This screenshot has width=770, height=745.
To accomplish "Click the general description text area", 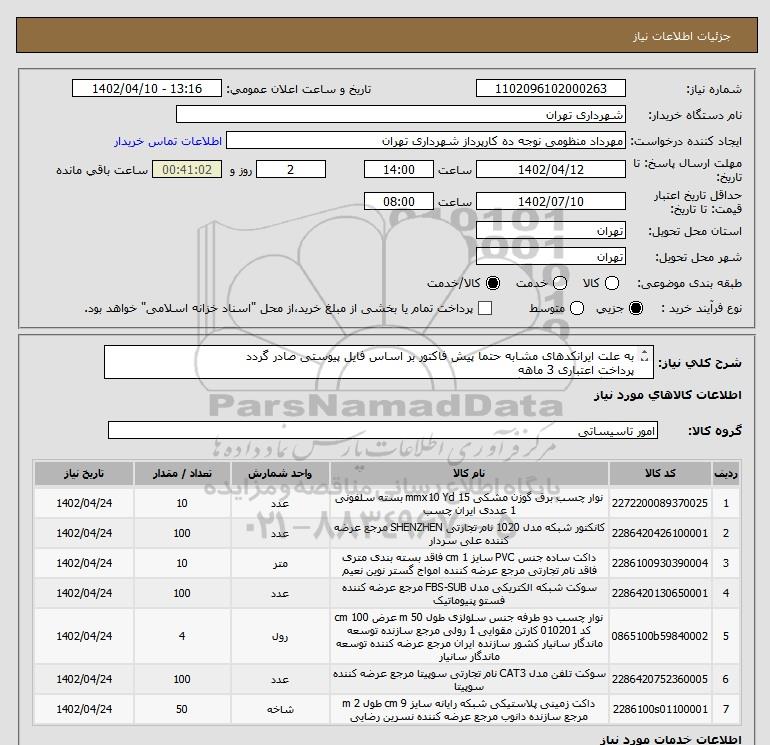I will pos(379,362).
